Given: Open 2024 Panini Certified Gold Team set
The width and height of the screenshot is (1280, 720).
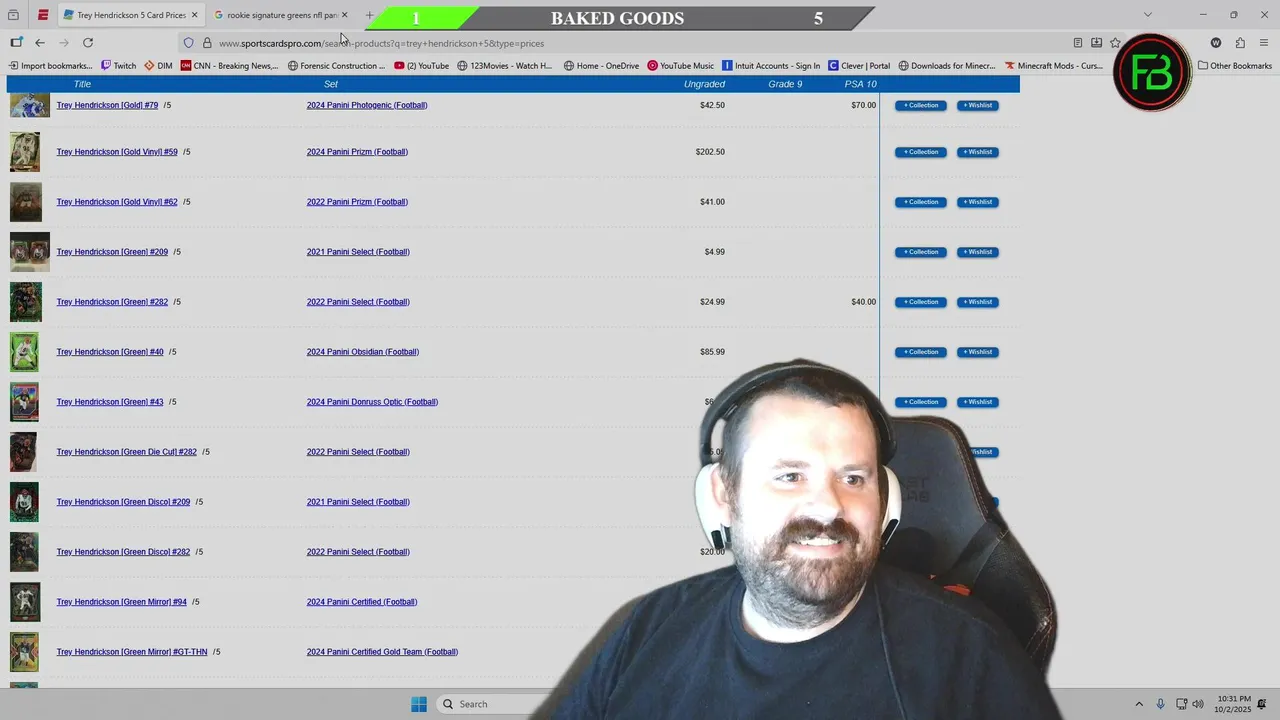Looking at the screenshot, I should (382, 652).
